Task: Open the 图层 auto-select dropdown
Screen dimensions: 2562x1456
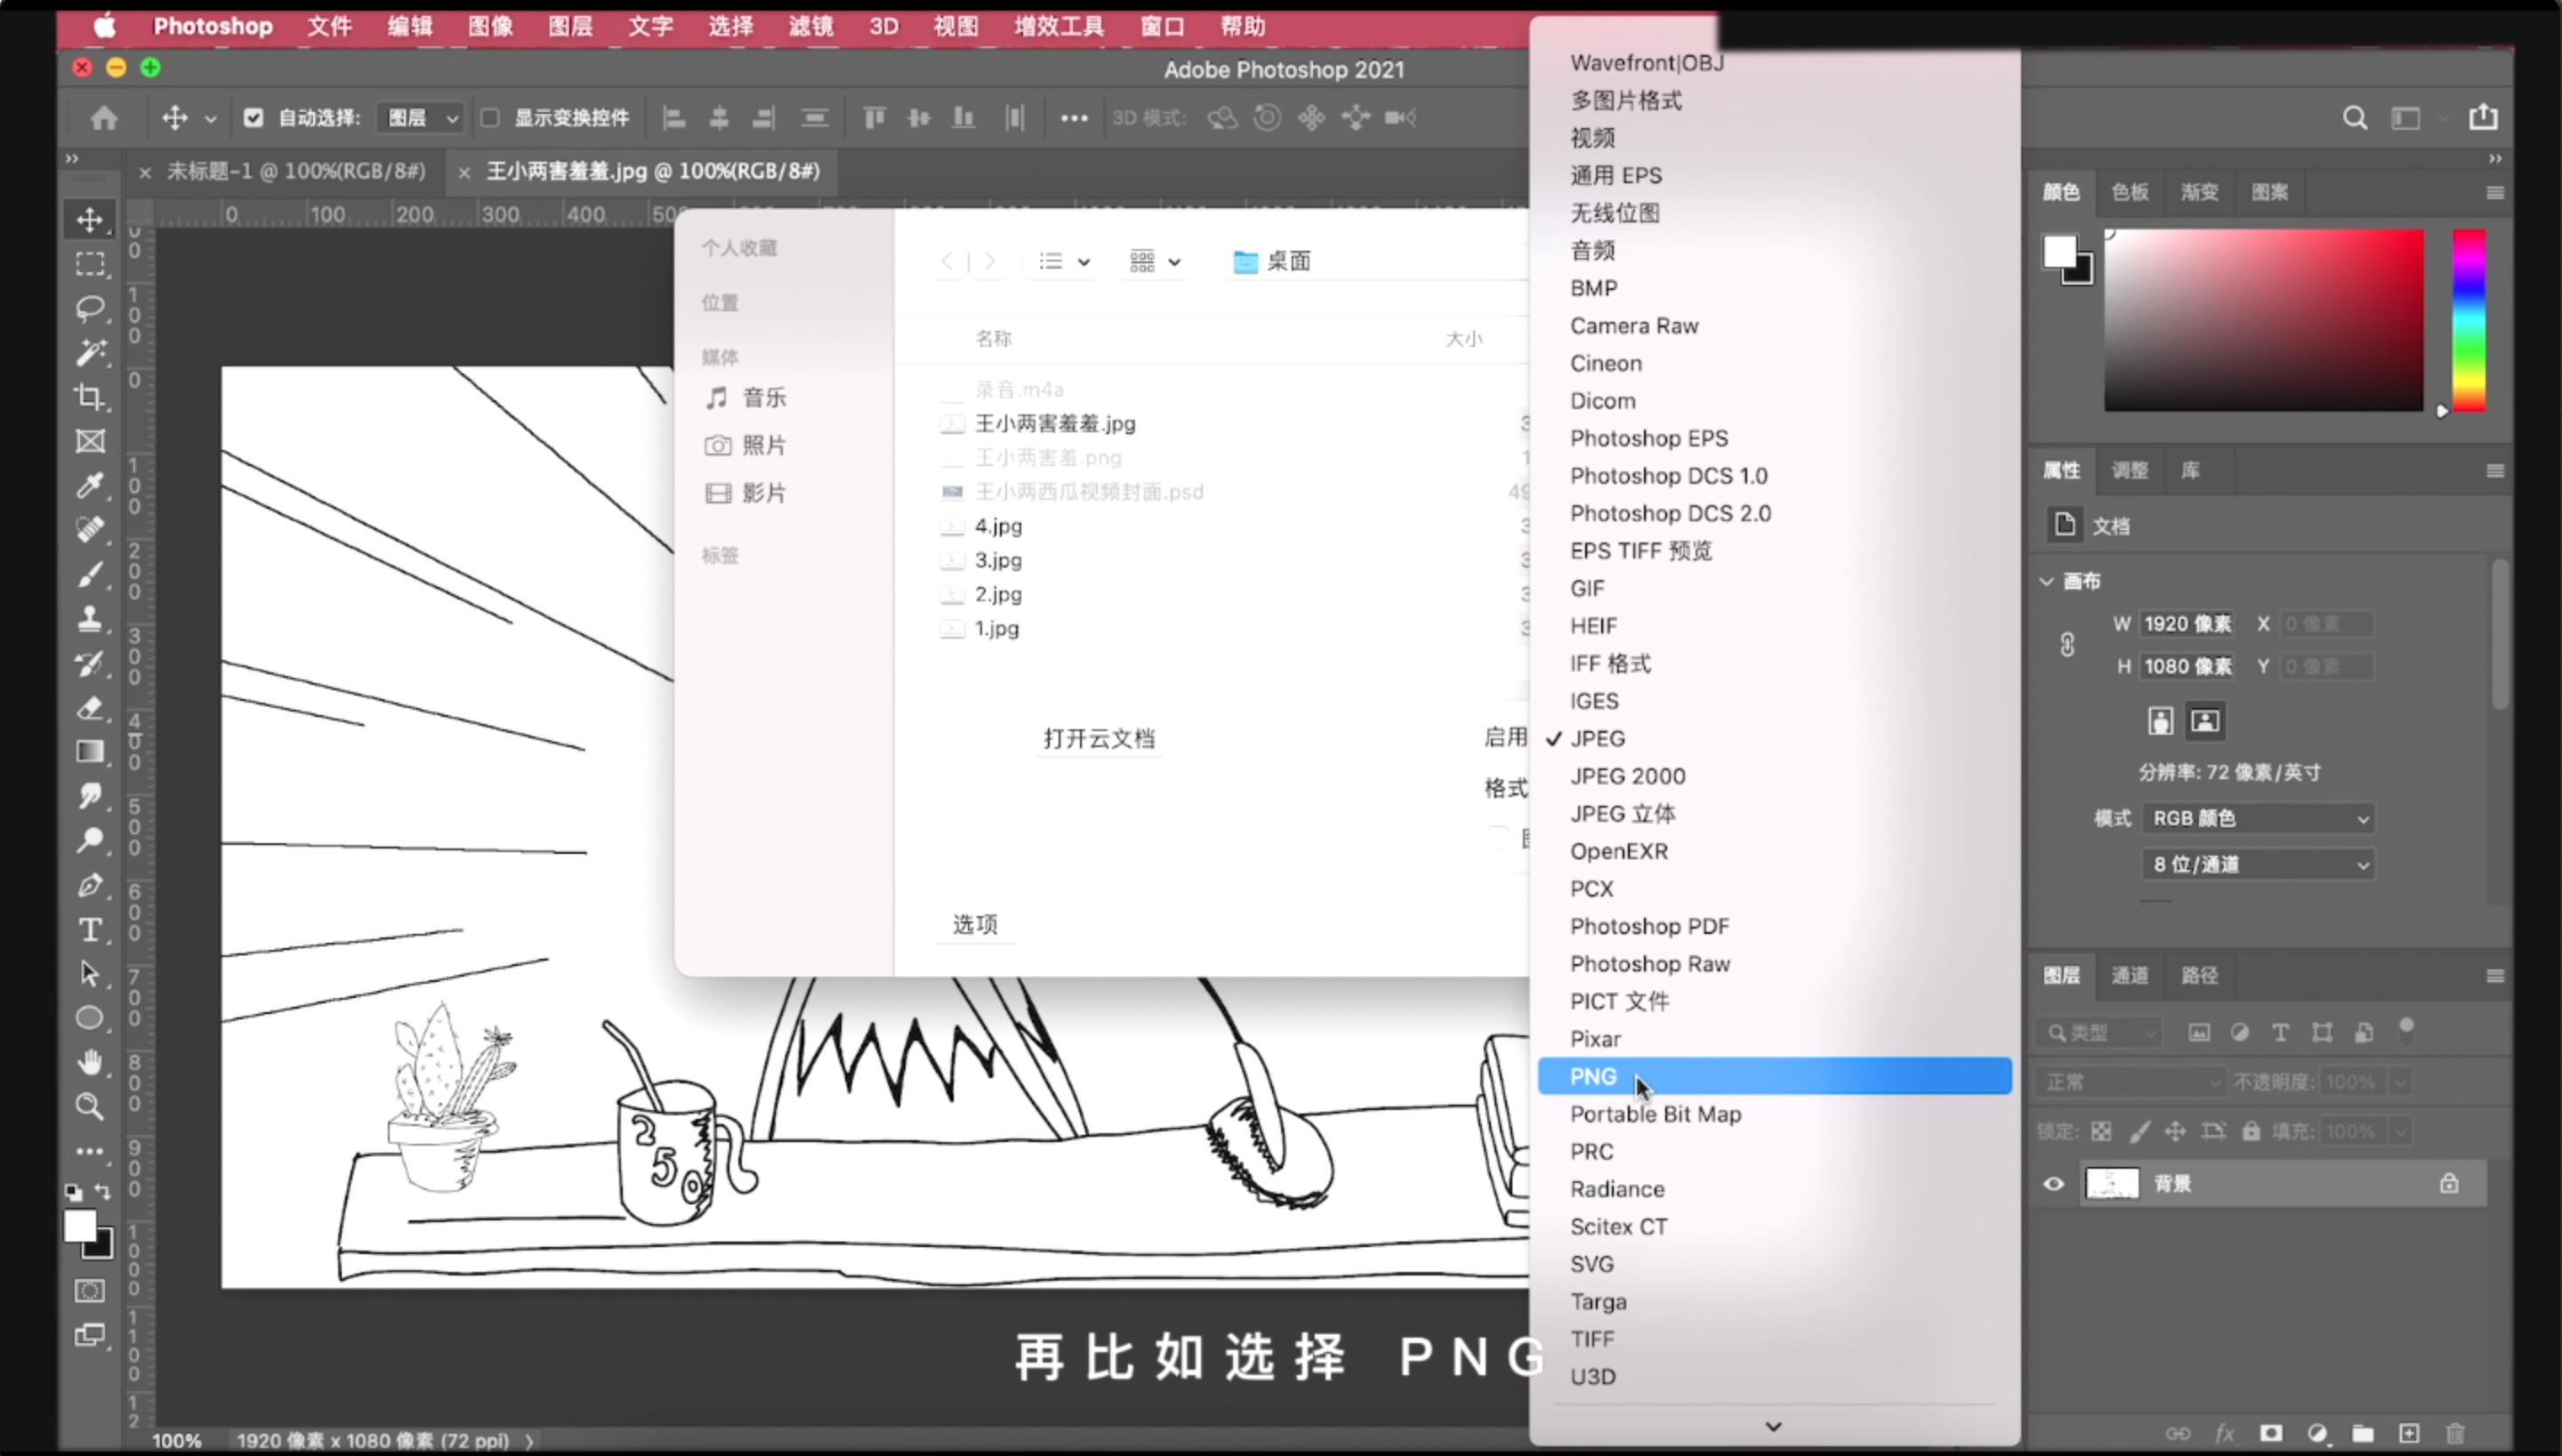Action: point(420,118)
